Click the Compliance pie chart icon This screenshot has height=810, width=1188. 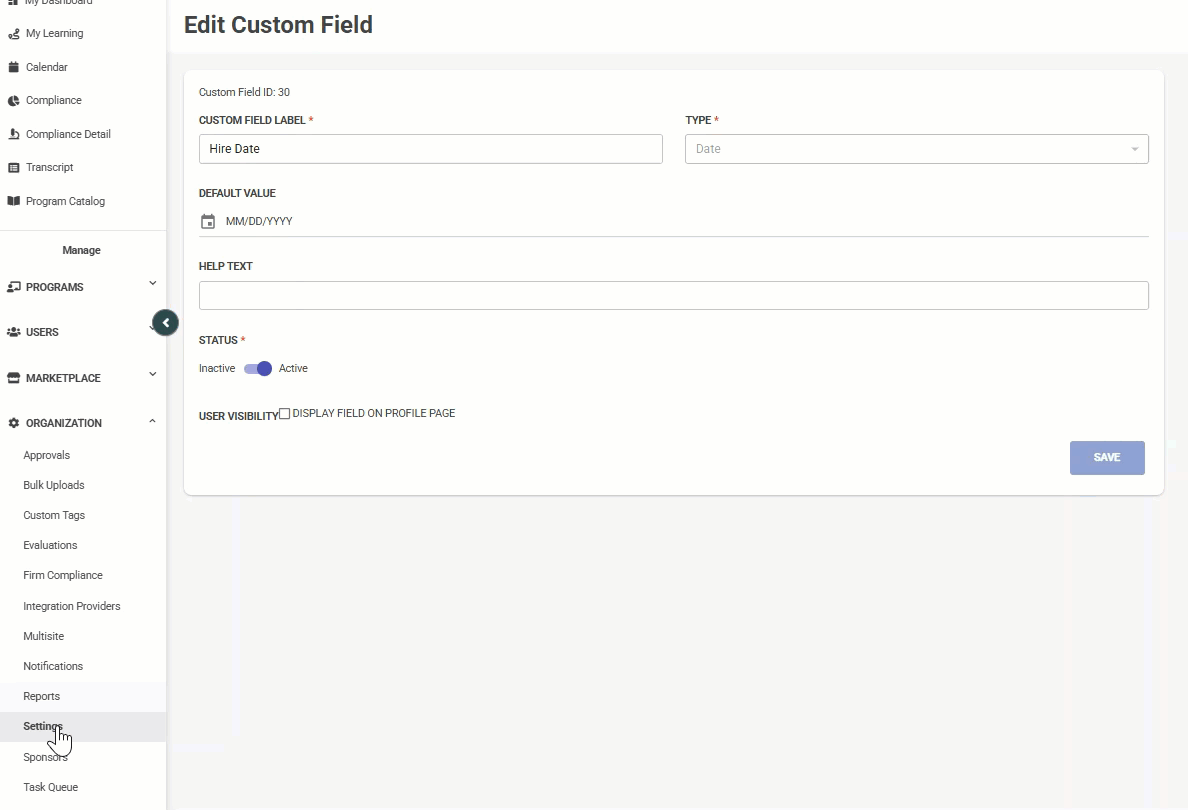[14, 101]
